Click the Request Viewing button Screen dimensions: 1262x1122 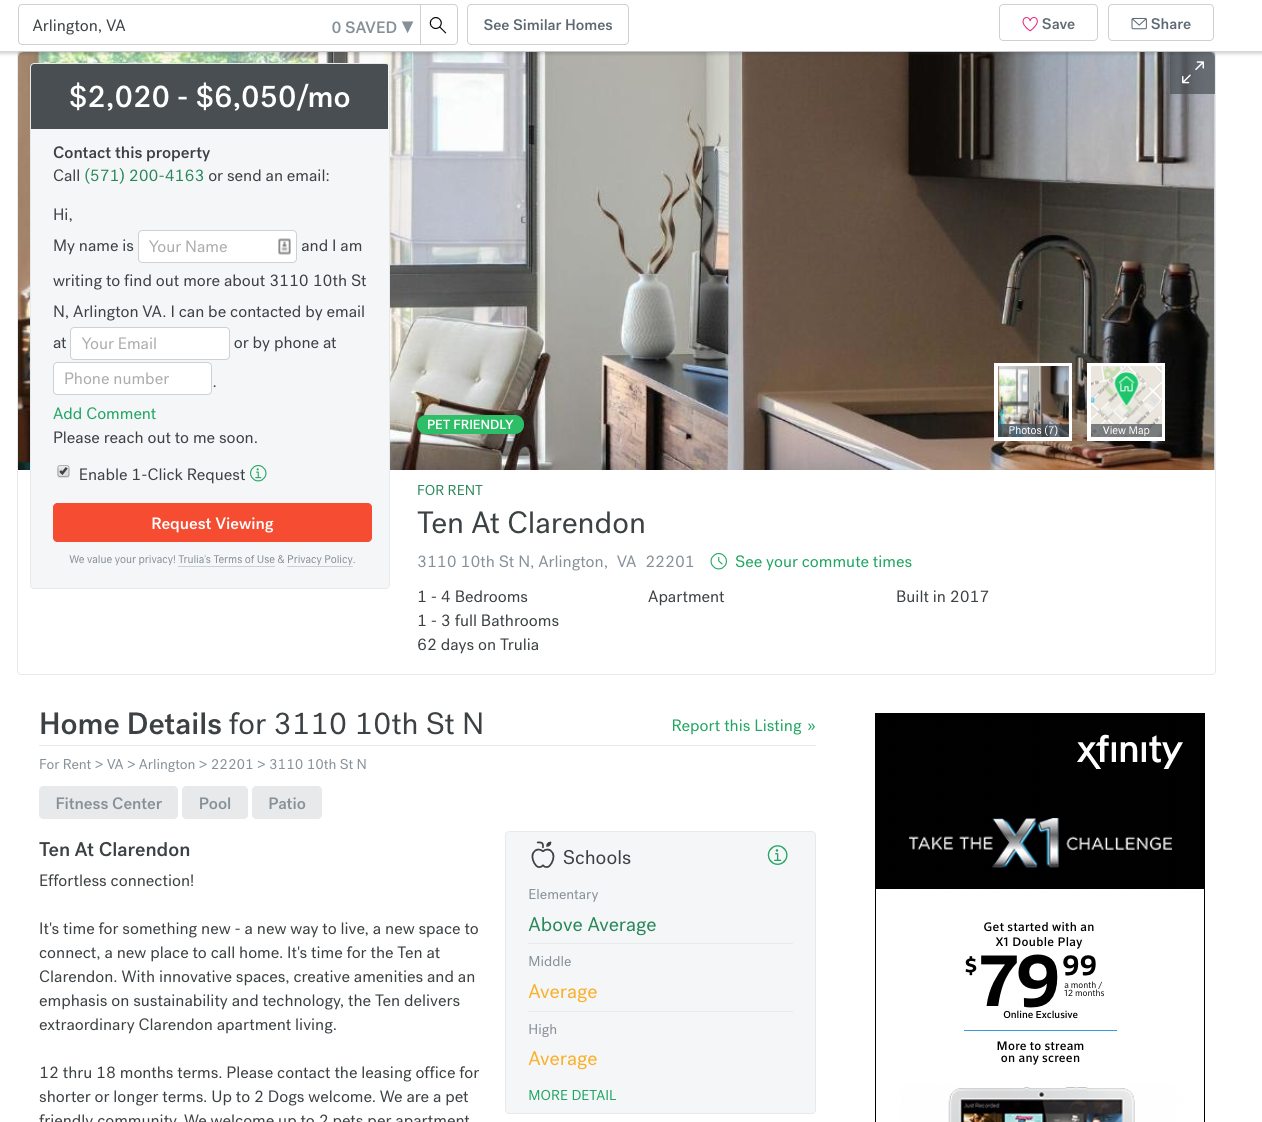pyautogui.click(x=212, y=523)
